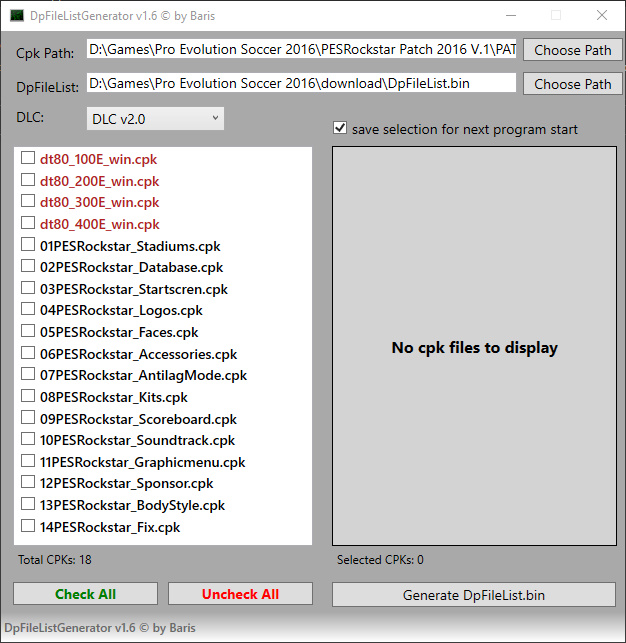Open the DLC version dropdown
The width and height of the screenshot is (626, 643).
pyautogui.click(x=155, y=119)
